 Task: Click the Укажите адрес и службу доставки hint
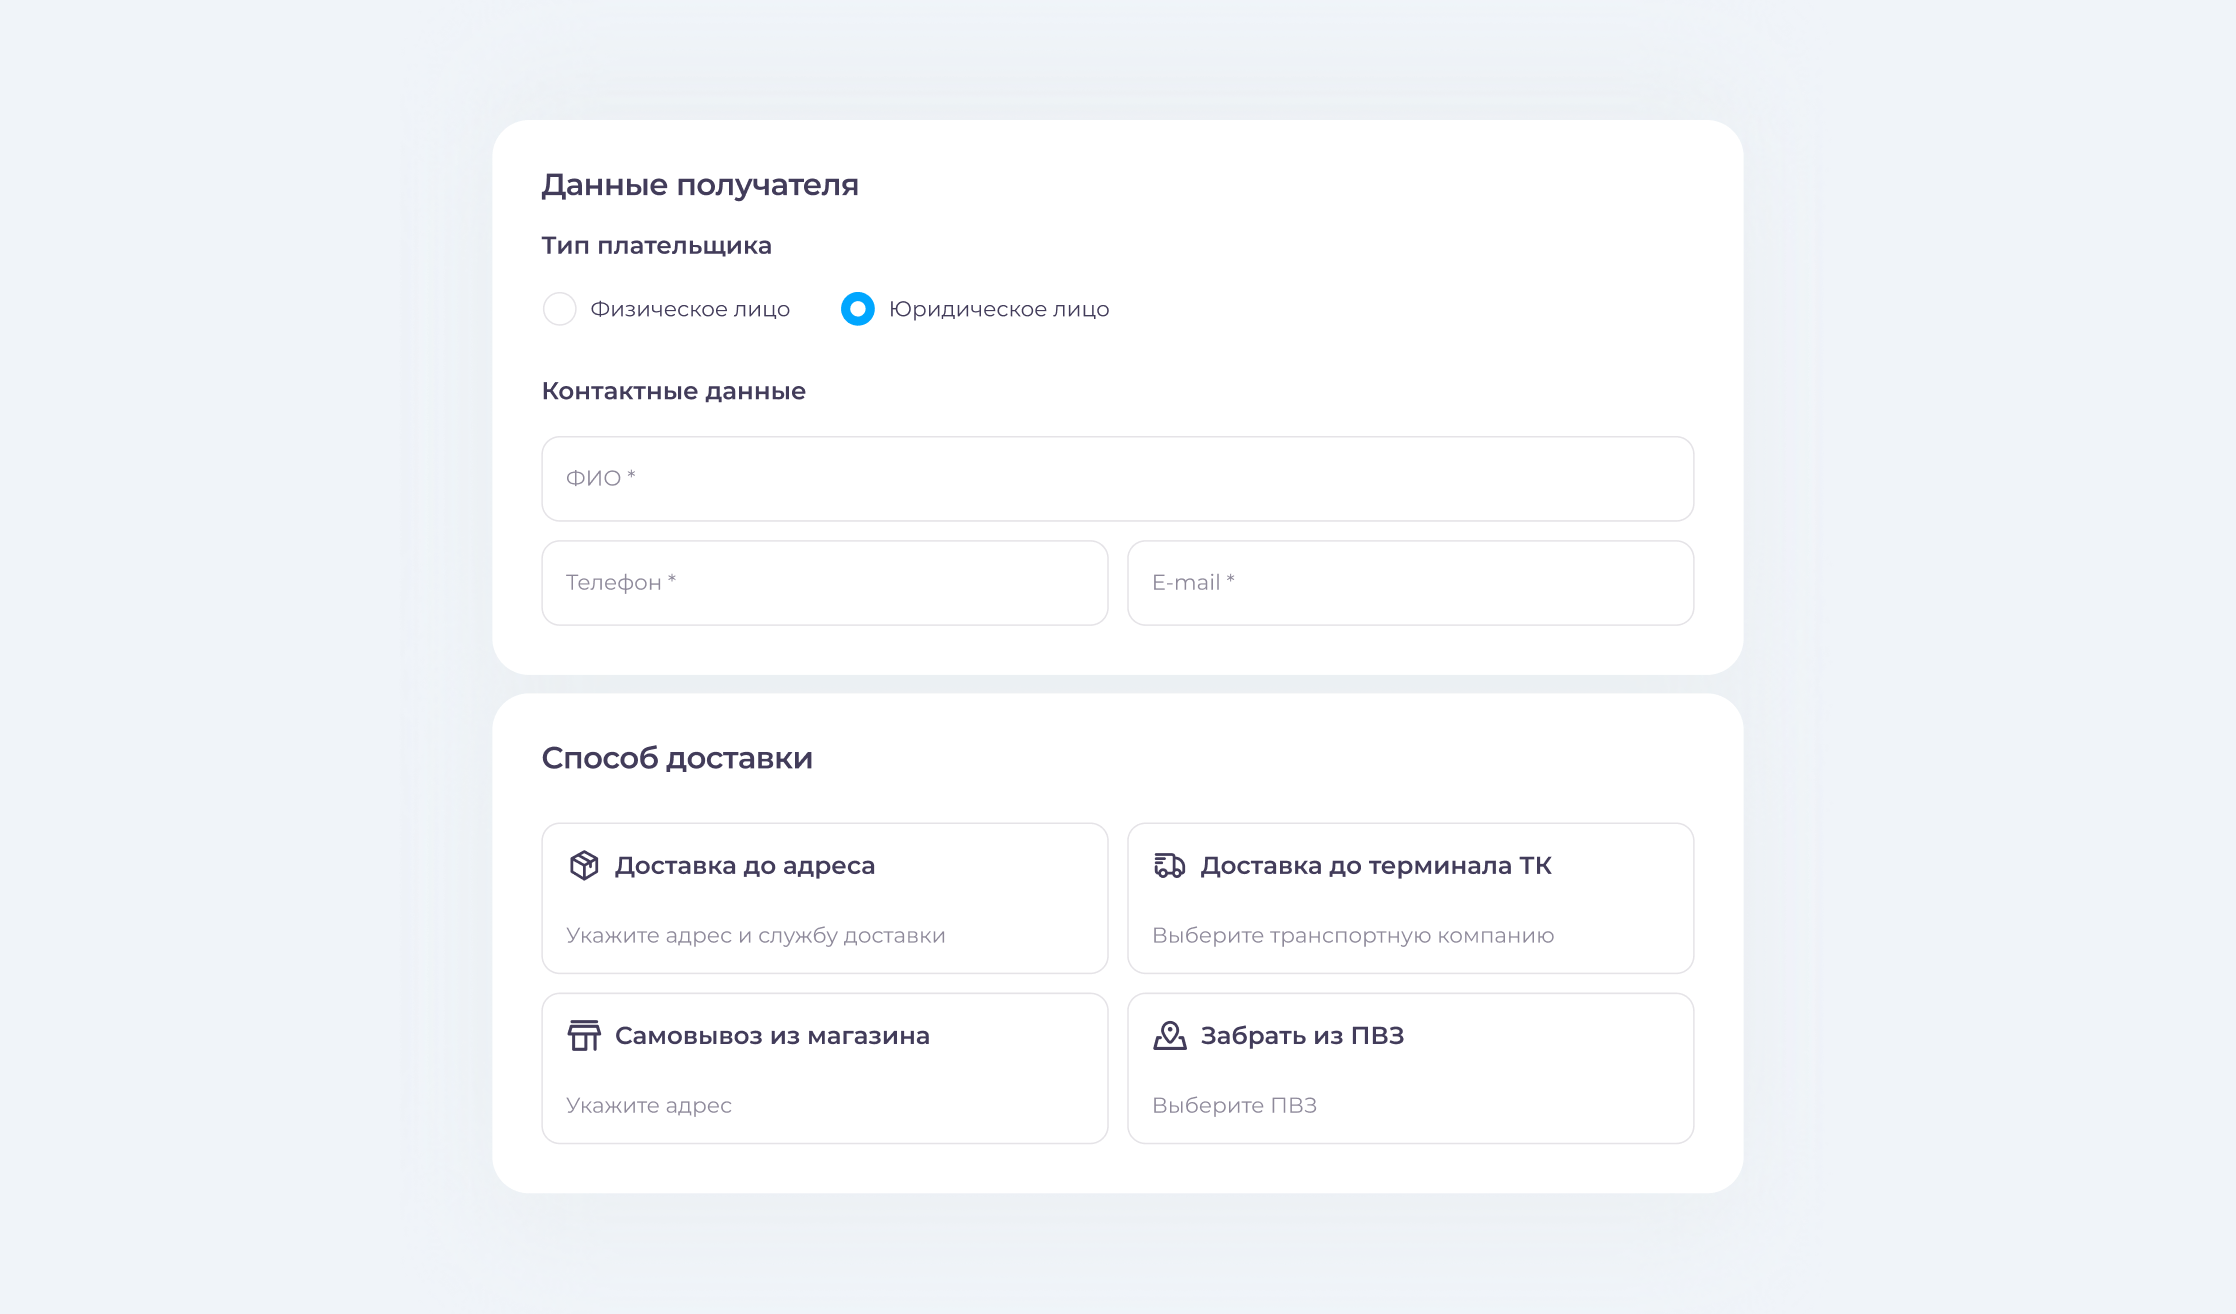point(755,935)
